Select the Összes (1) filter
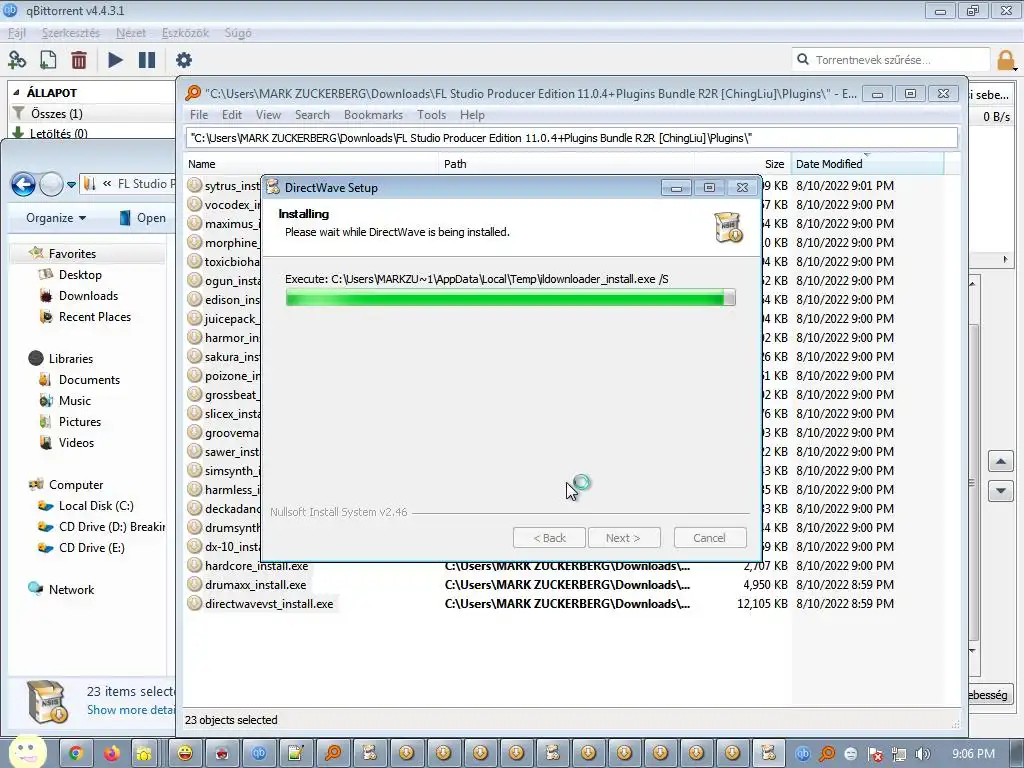This screenshot has height=768, width=1024. click(x=56, y=114)
